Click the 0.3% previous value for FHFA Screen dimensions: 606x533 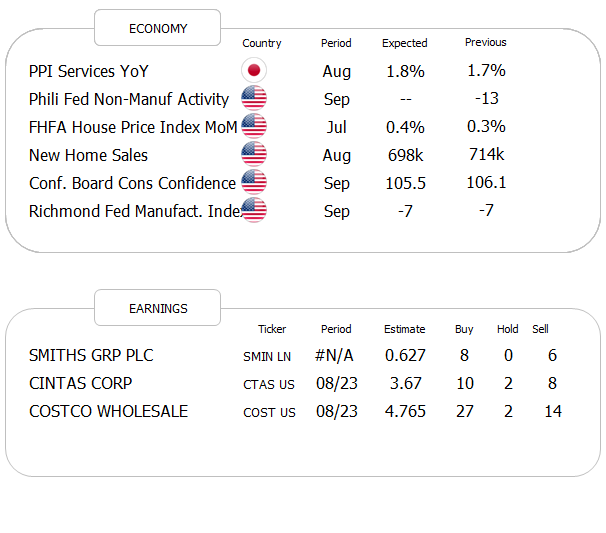pyautogui.click(x=486, y=126)
